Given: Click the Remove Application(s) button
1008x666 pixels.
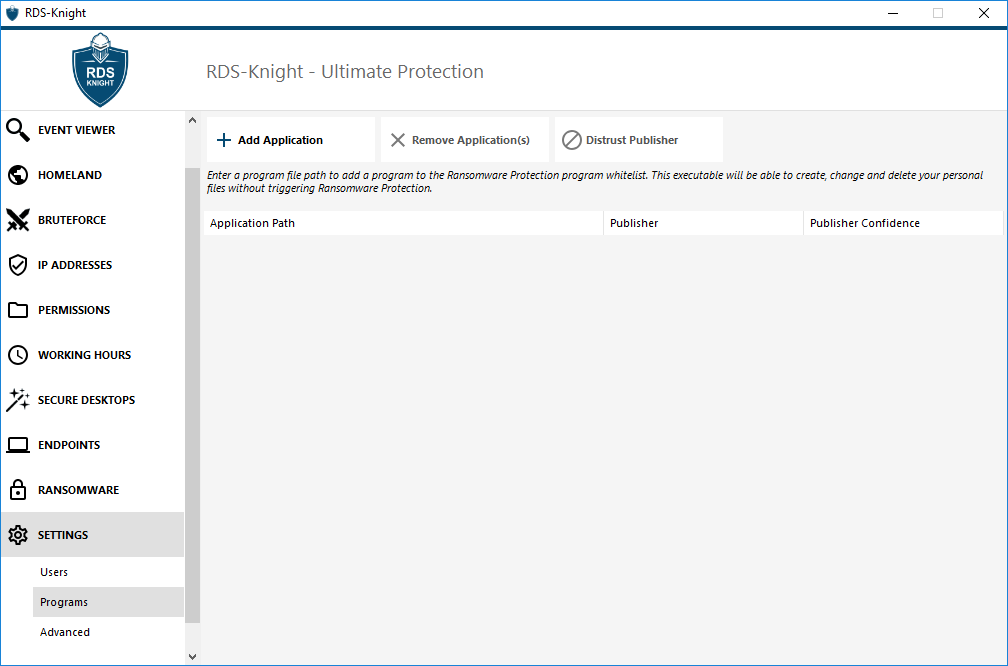Looking at the screenshot, I should [x=464, y=140].
